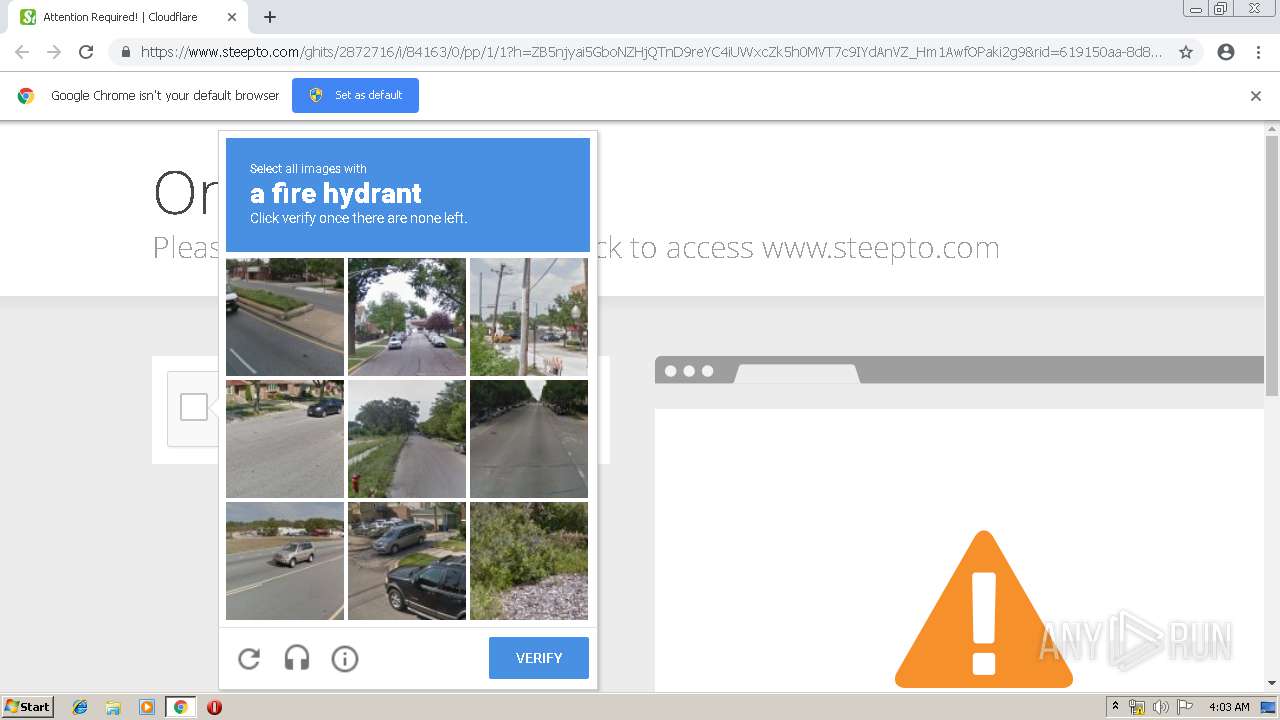Click the address bar URL
Viewport: 1280px width, 720px height.
pos(651,52)
